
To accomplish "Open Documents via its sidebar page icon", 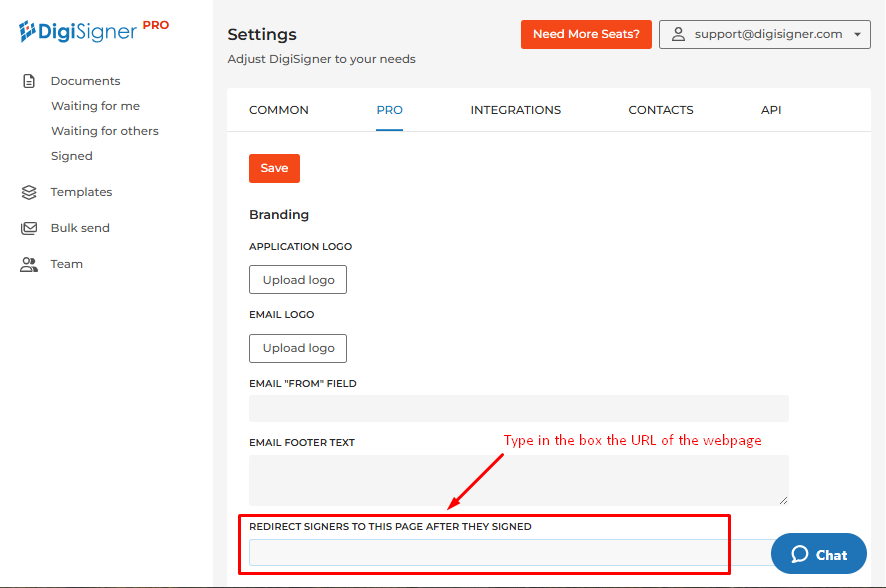I will pyautogui.click(x=29, y=81).
